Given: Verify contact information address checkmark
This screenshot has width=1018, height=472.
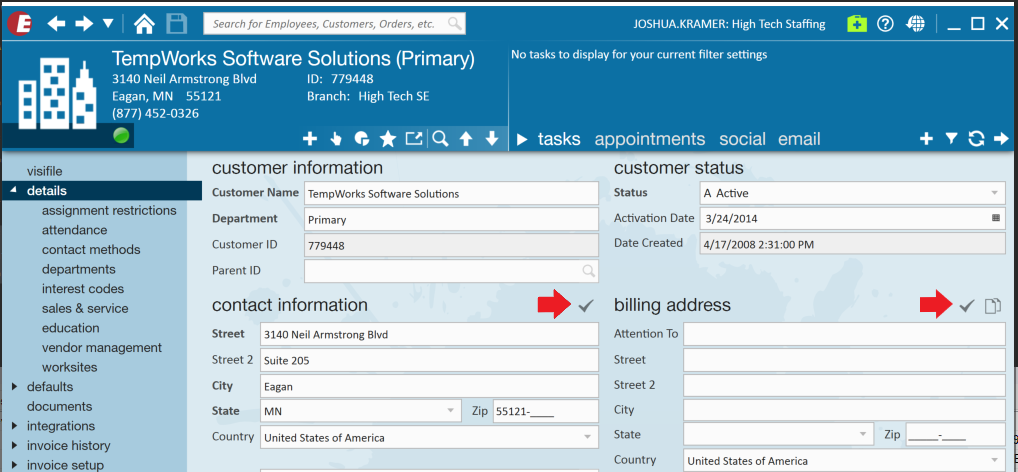Looking at the screenshot, I should (586, 305).
